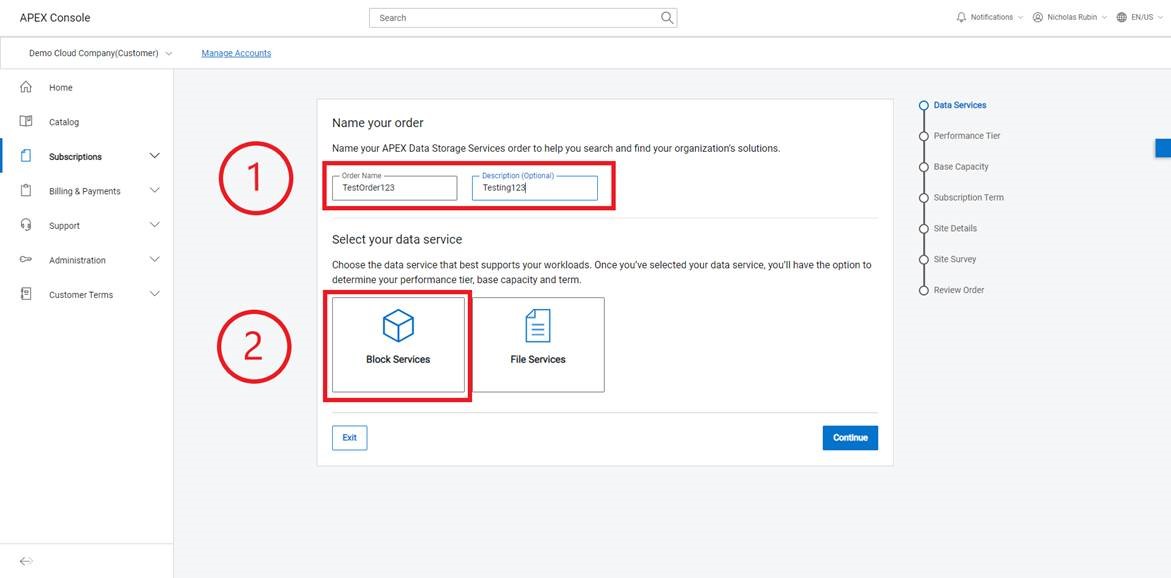Open the Notifications menu

990,17
